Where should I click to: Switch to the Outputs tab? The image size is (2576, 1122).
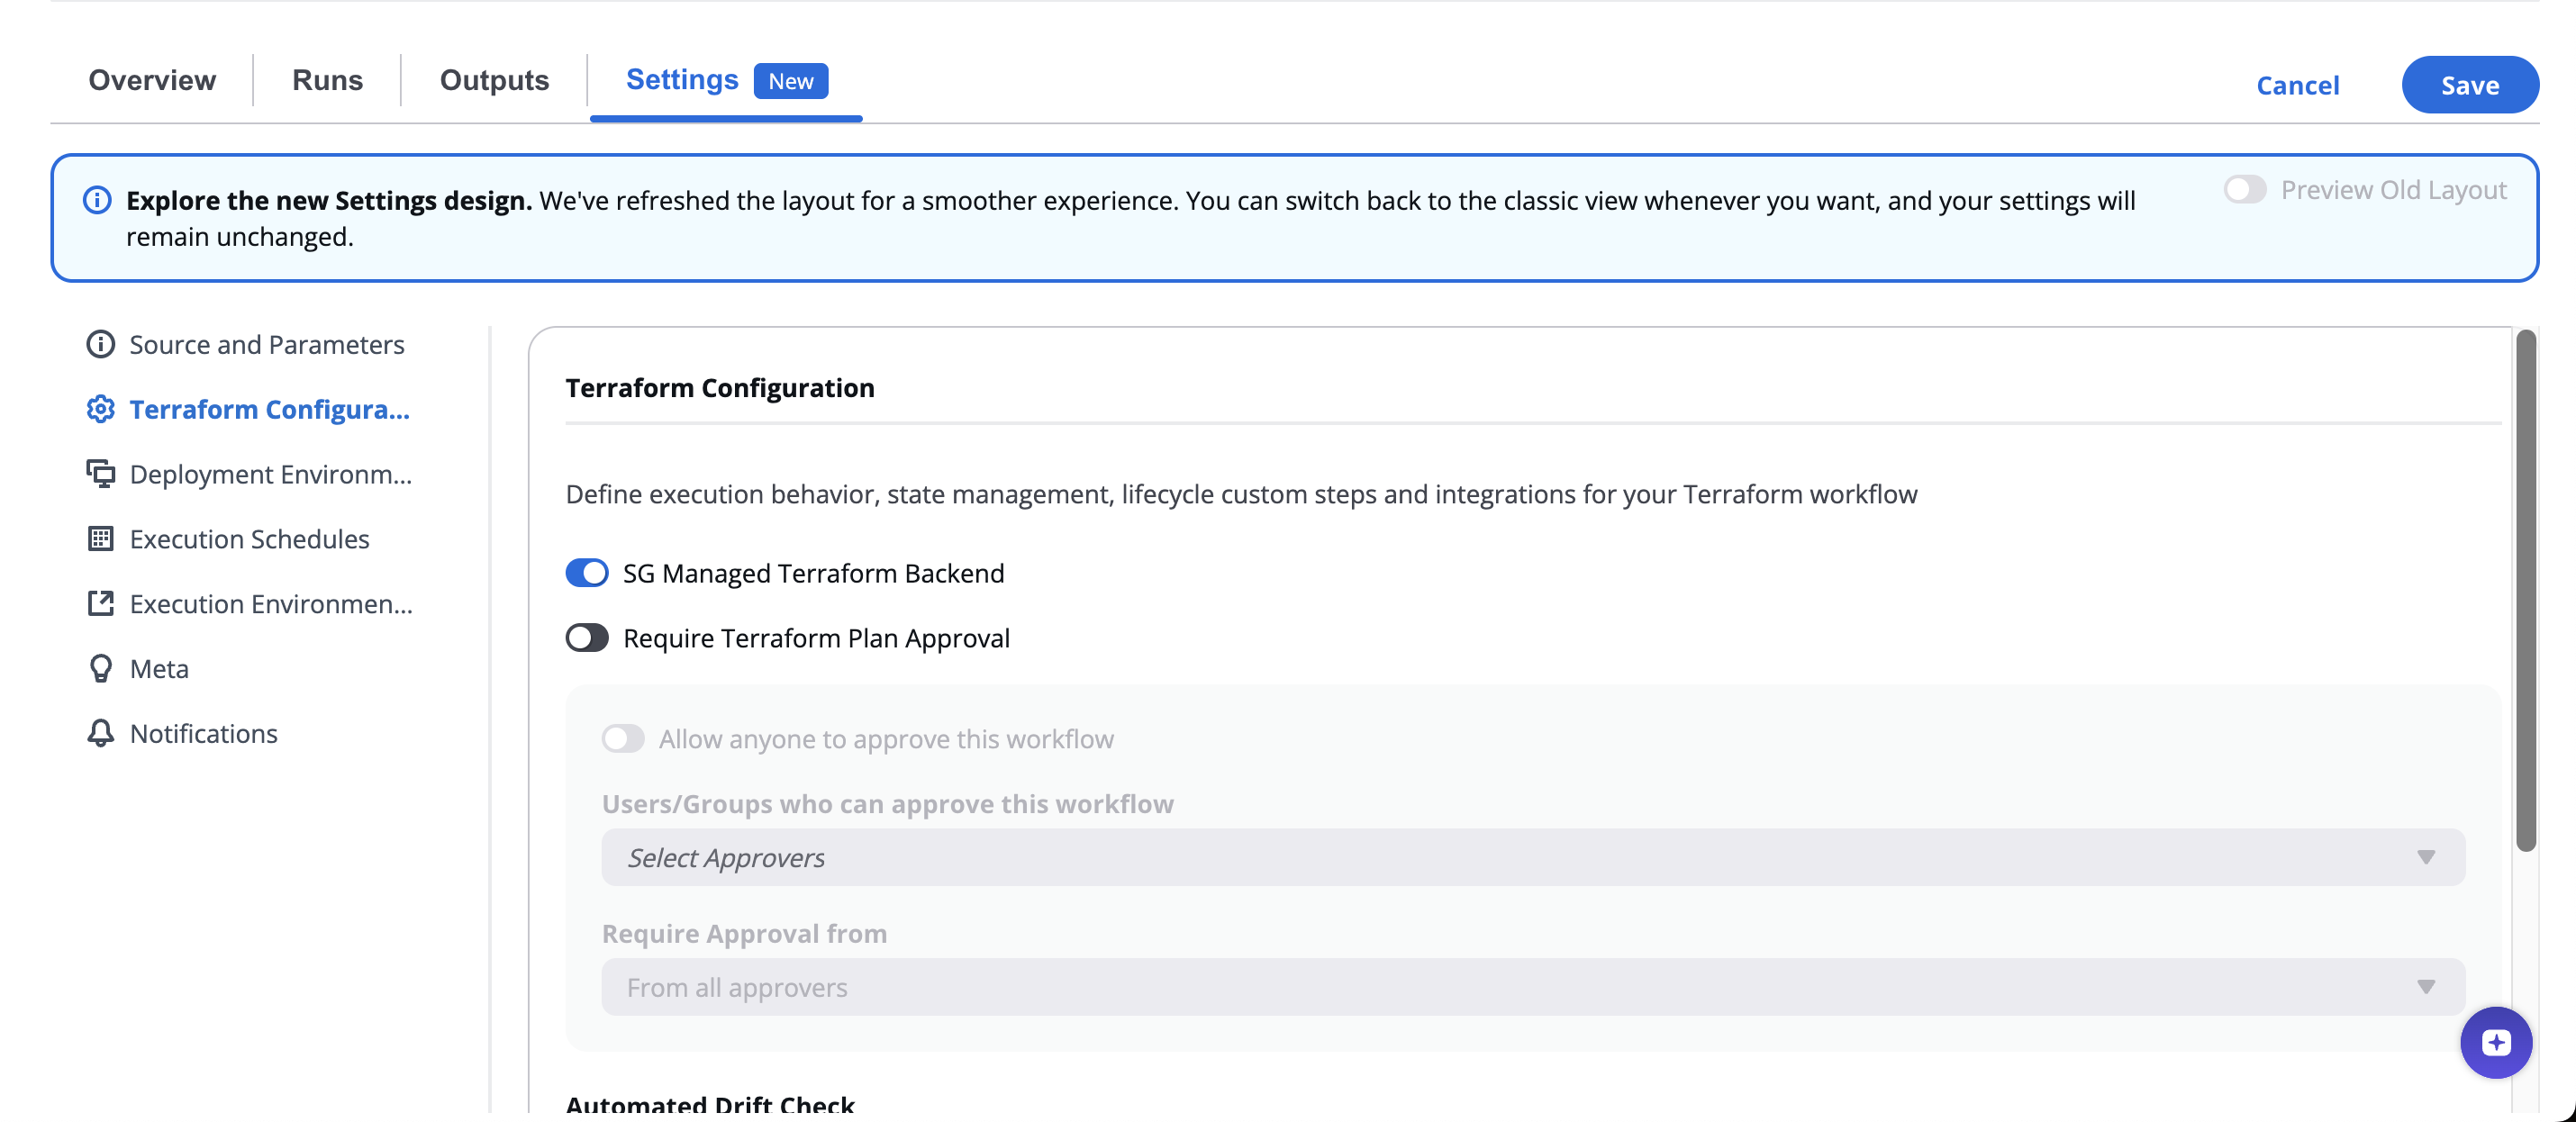494,80
